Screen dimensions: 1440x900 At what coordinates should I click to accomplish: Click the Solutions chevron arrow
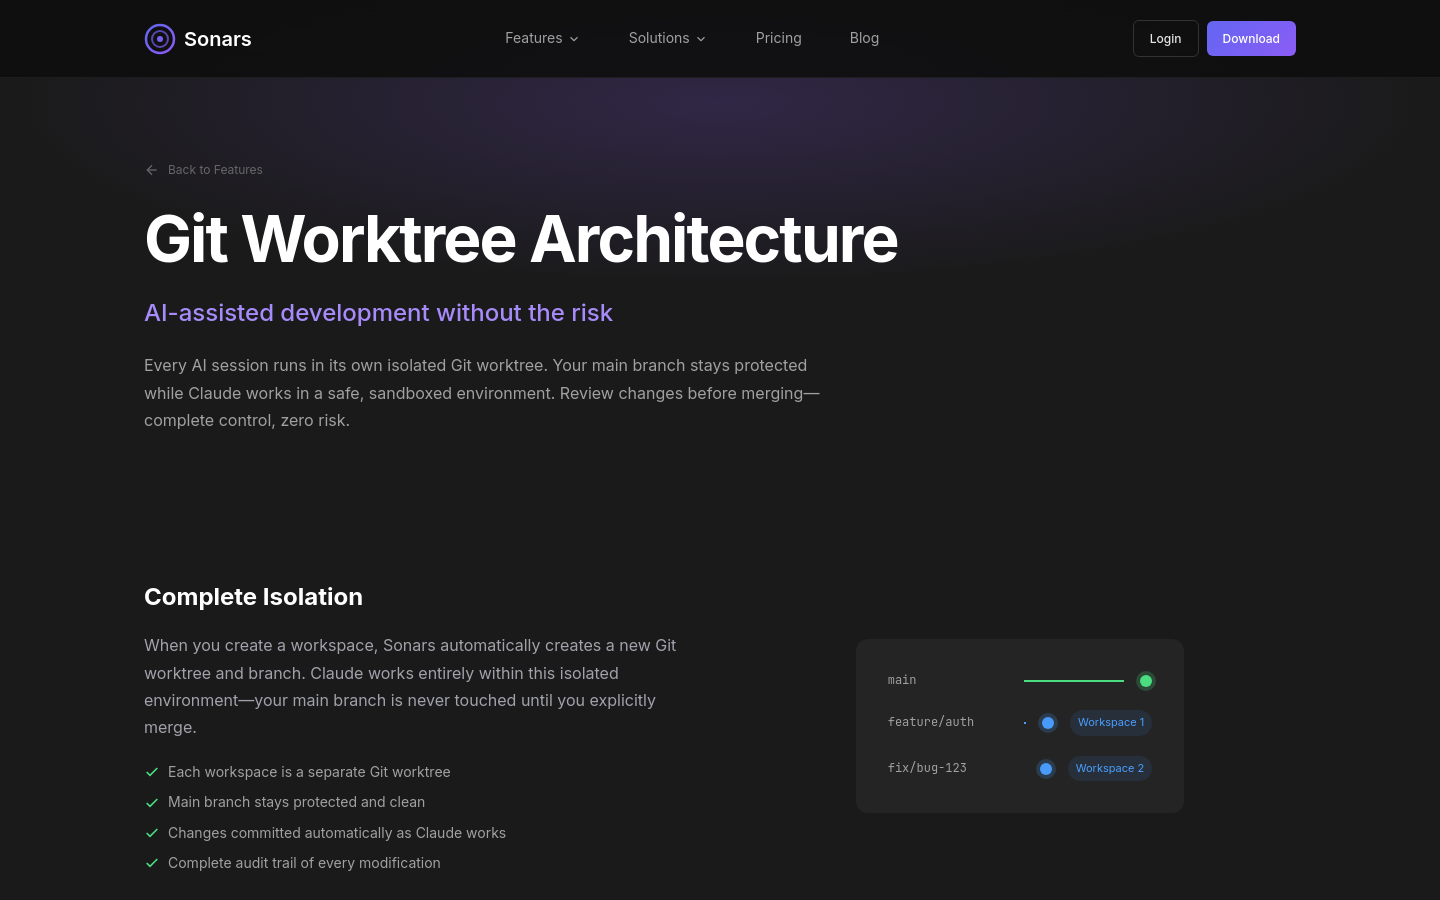(701, 39)
